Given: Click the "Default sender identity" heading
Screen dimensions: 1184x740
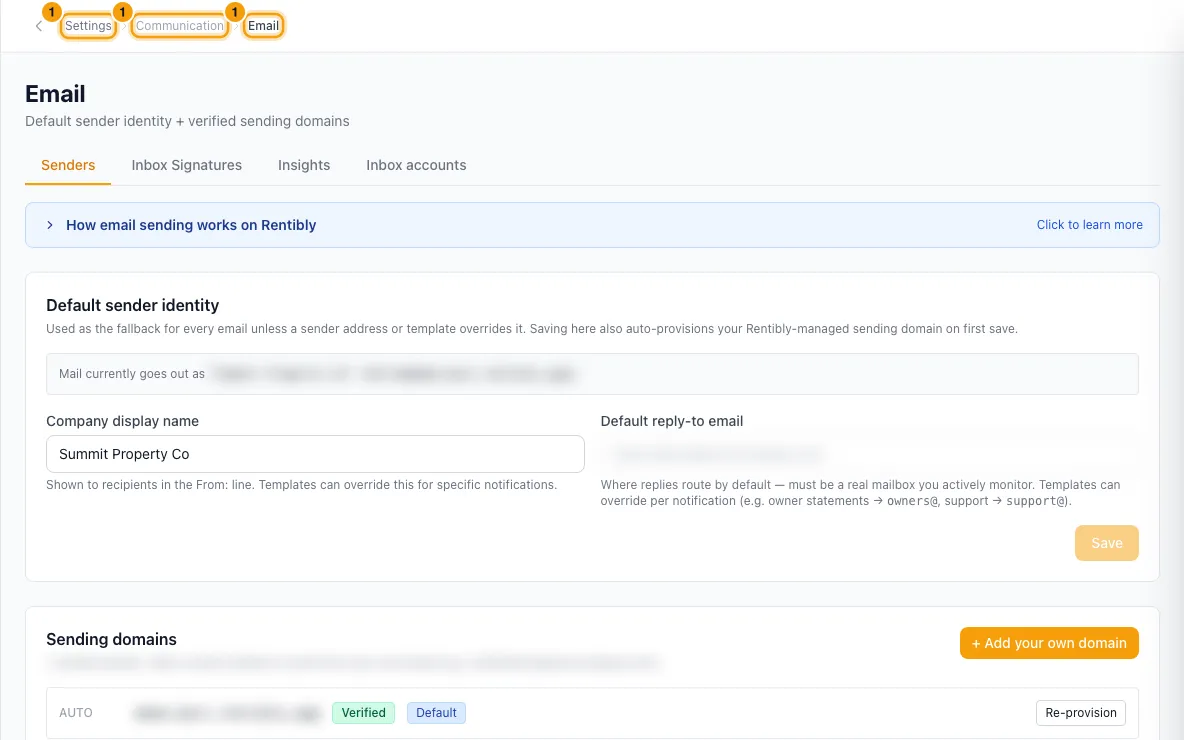Looking at the screenshot, I should (132, 305).
